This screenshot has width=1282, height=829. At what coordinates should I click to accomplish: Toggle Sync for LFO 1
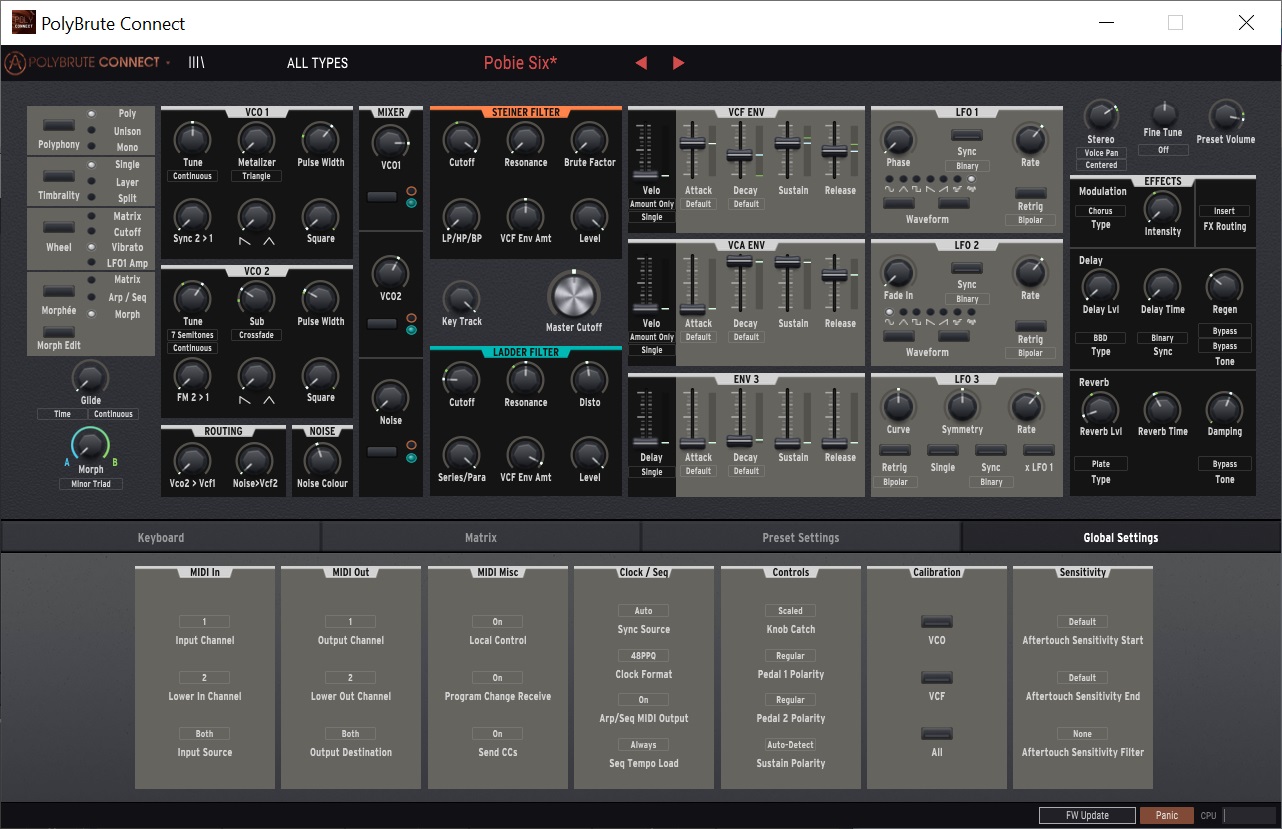(967, 135)
